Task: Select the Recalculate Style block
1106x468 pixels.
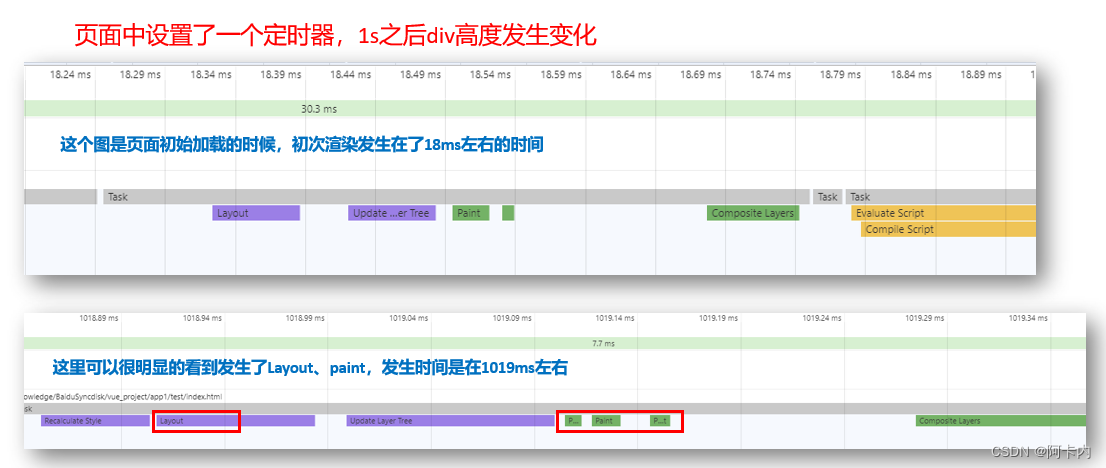Action: [95, 421]
